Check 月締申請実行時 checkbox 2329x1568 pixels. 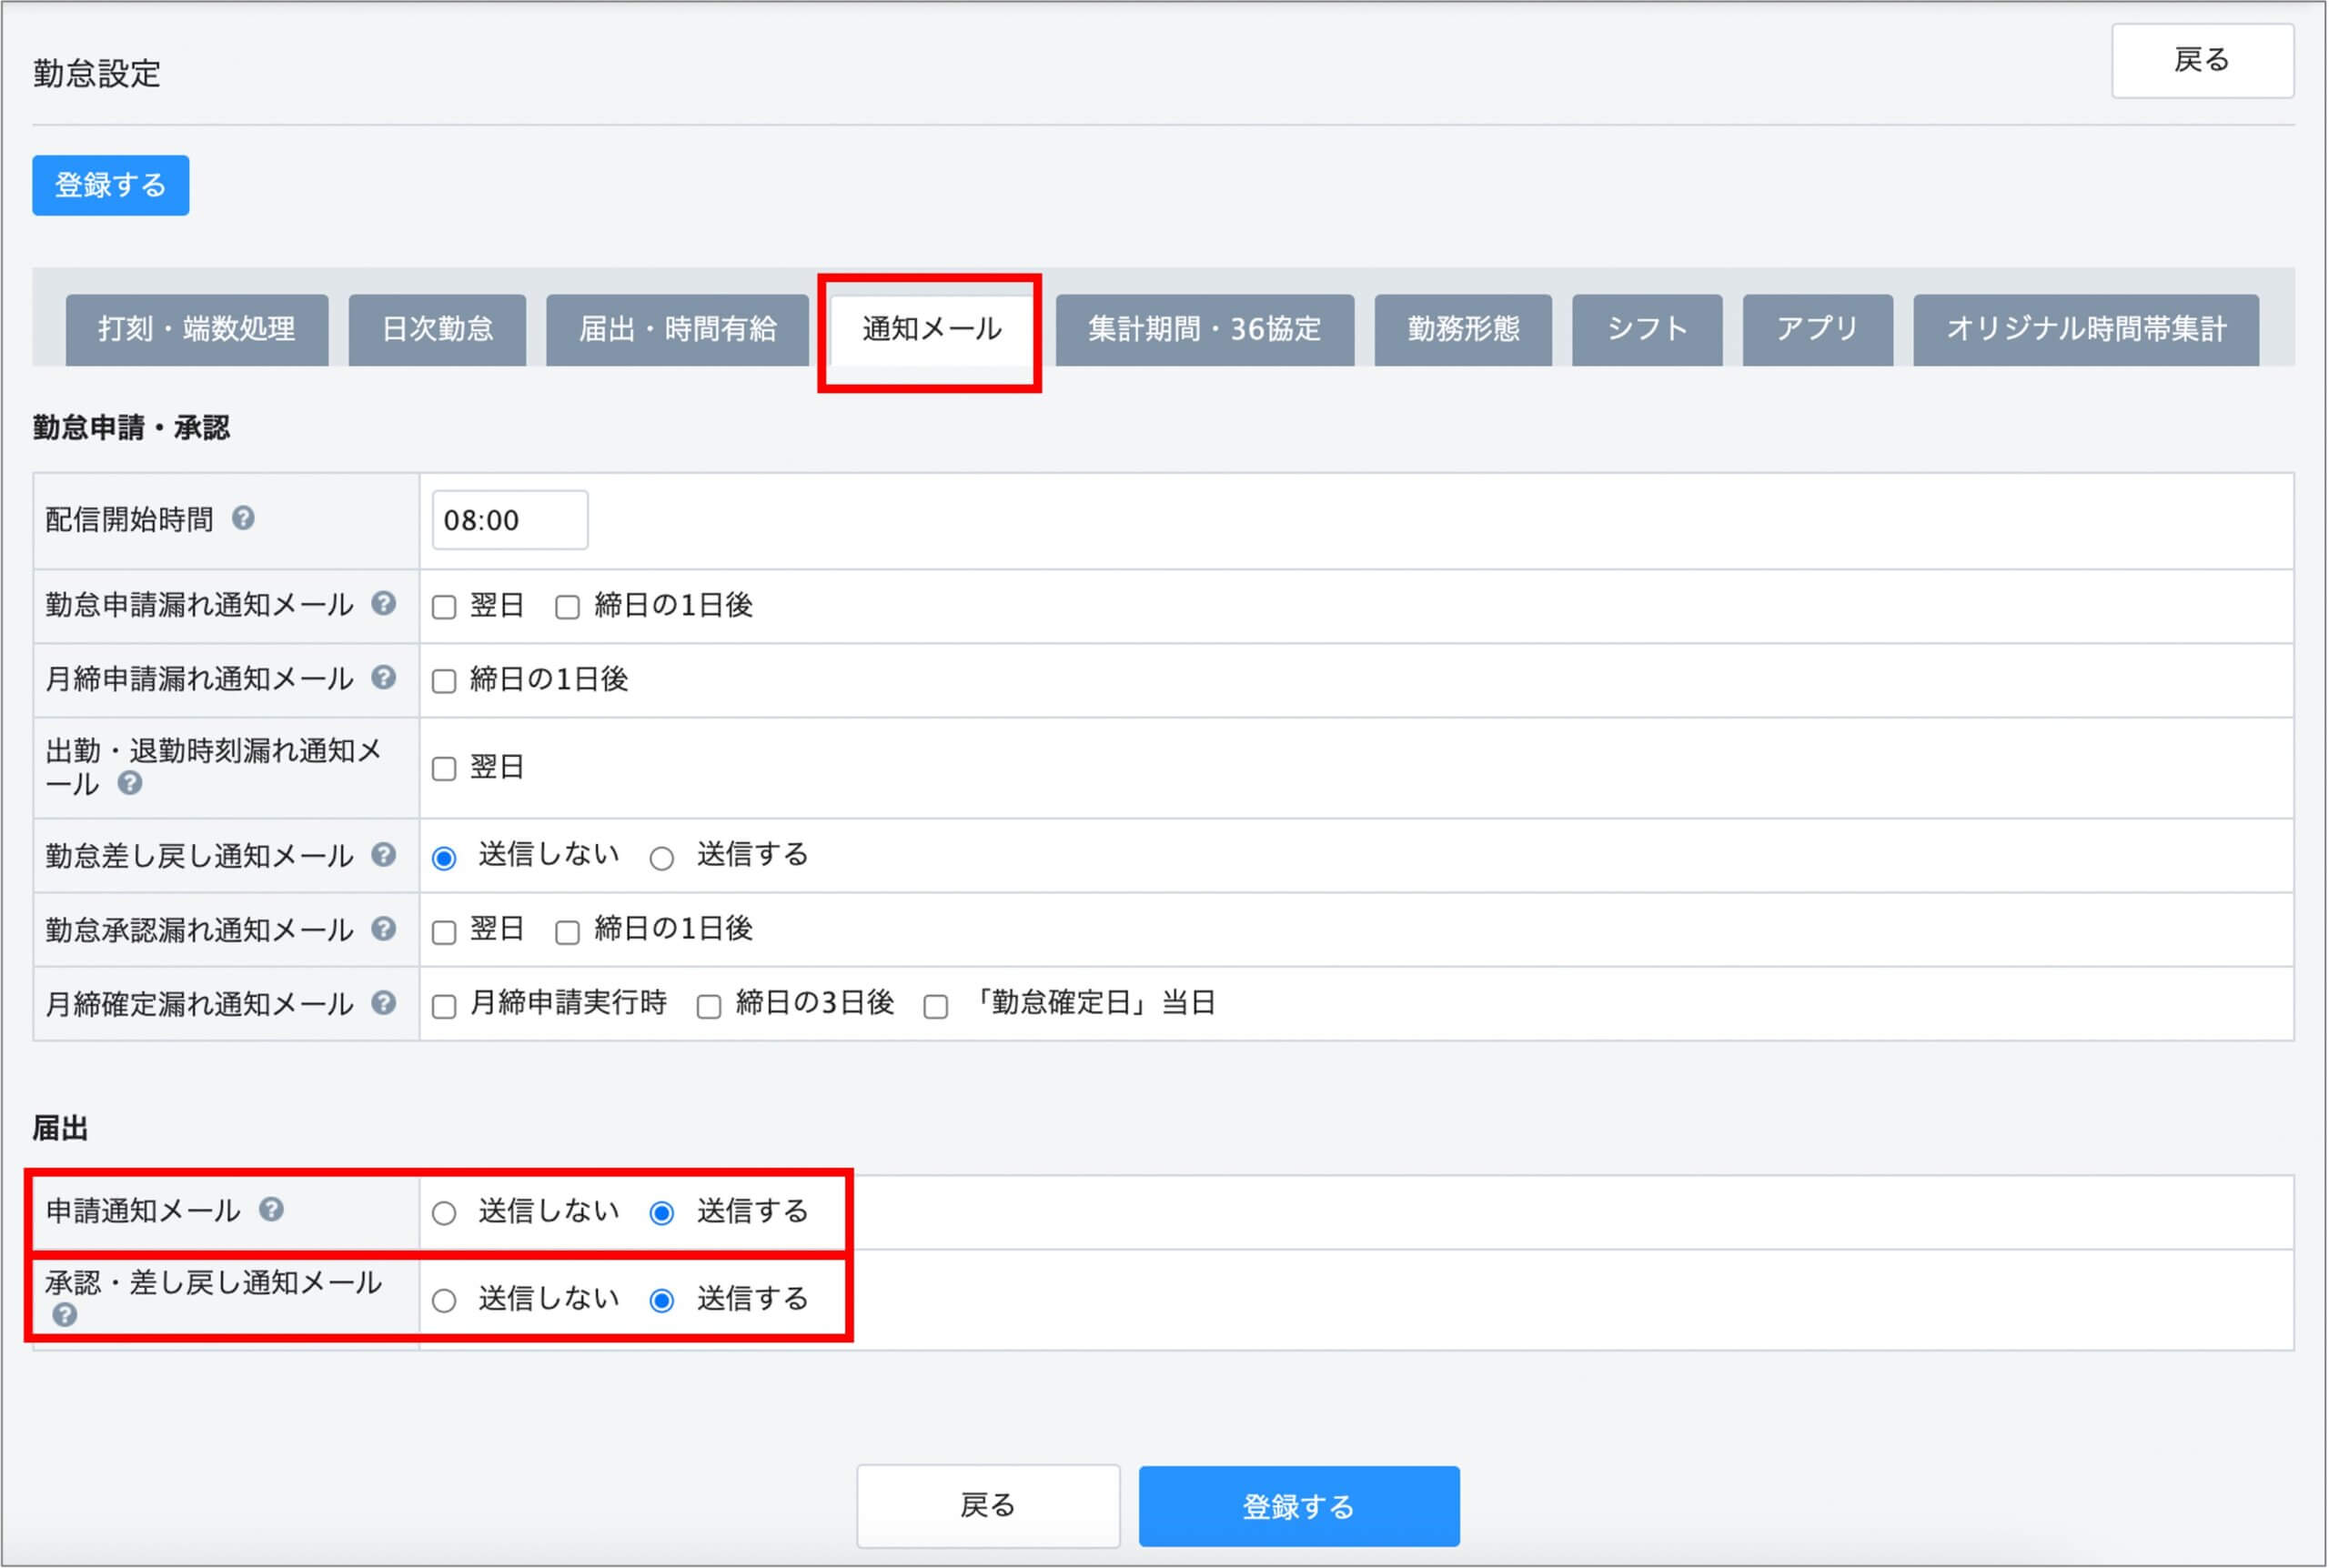(444, 1006)
